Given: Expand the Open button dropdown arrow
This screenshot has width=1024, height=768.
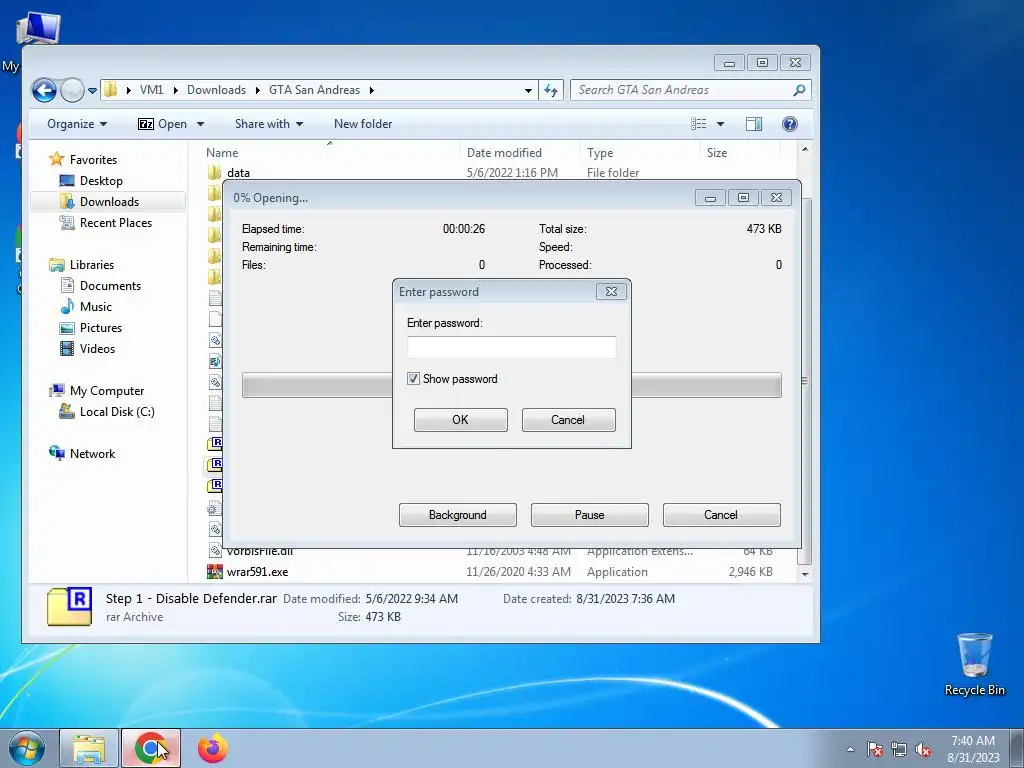Looking at the screenshot, I should [200, 124].
